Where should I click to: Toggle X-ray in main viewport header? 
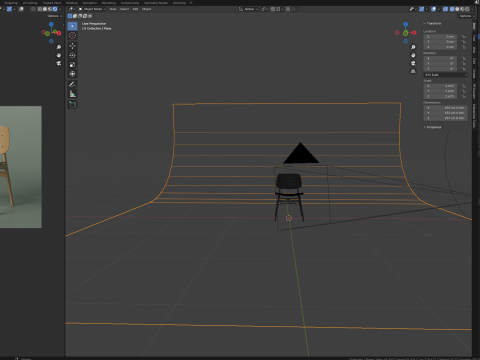coord(445,9)
